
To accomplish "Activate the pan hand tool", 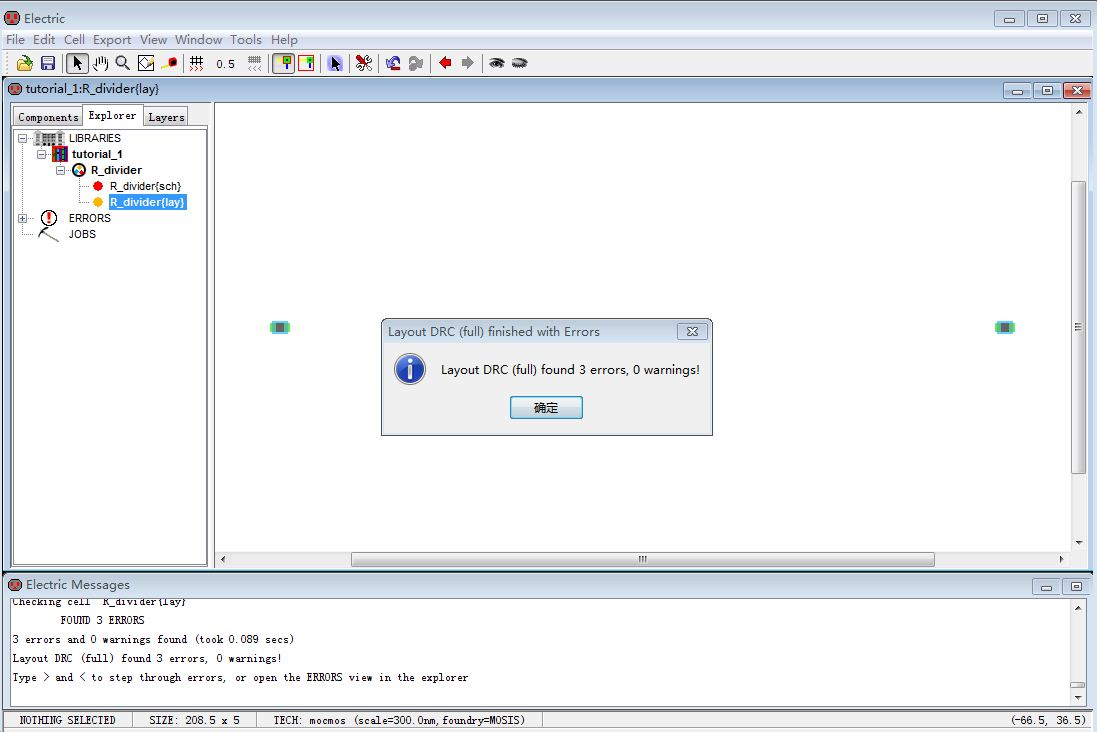I will (101, 64).
